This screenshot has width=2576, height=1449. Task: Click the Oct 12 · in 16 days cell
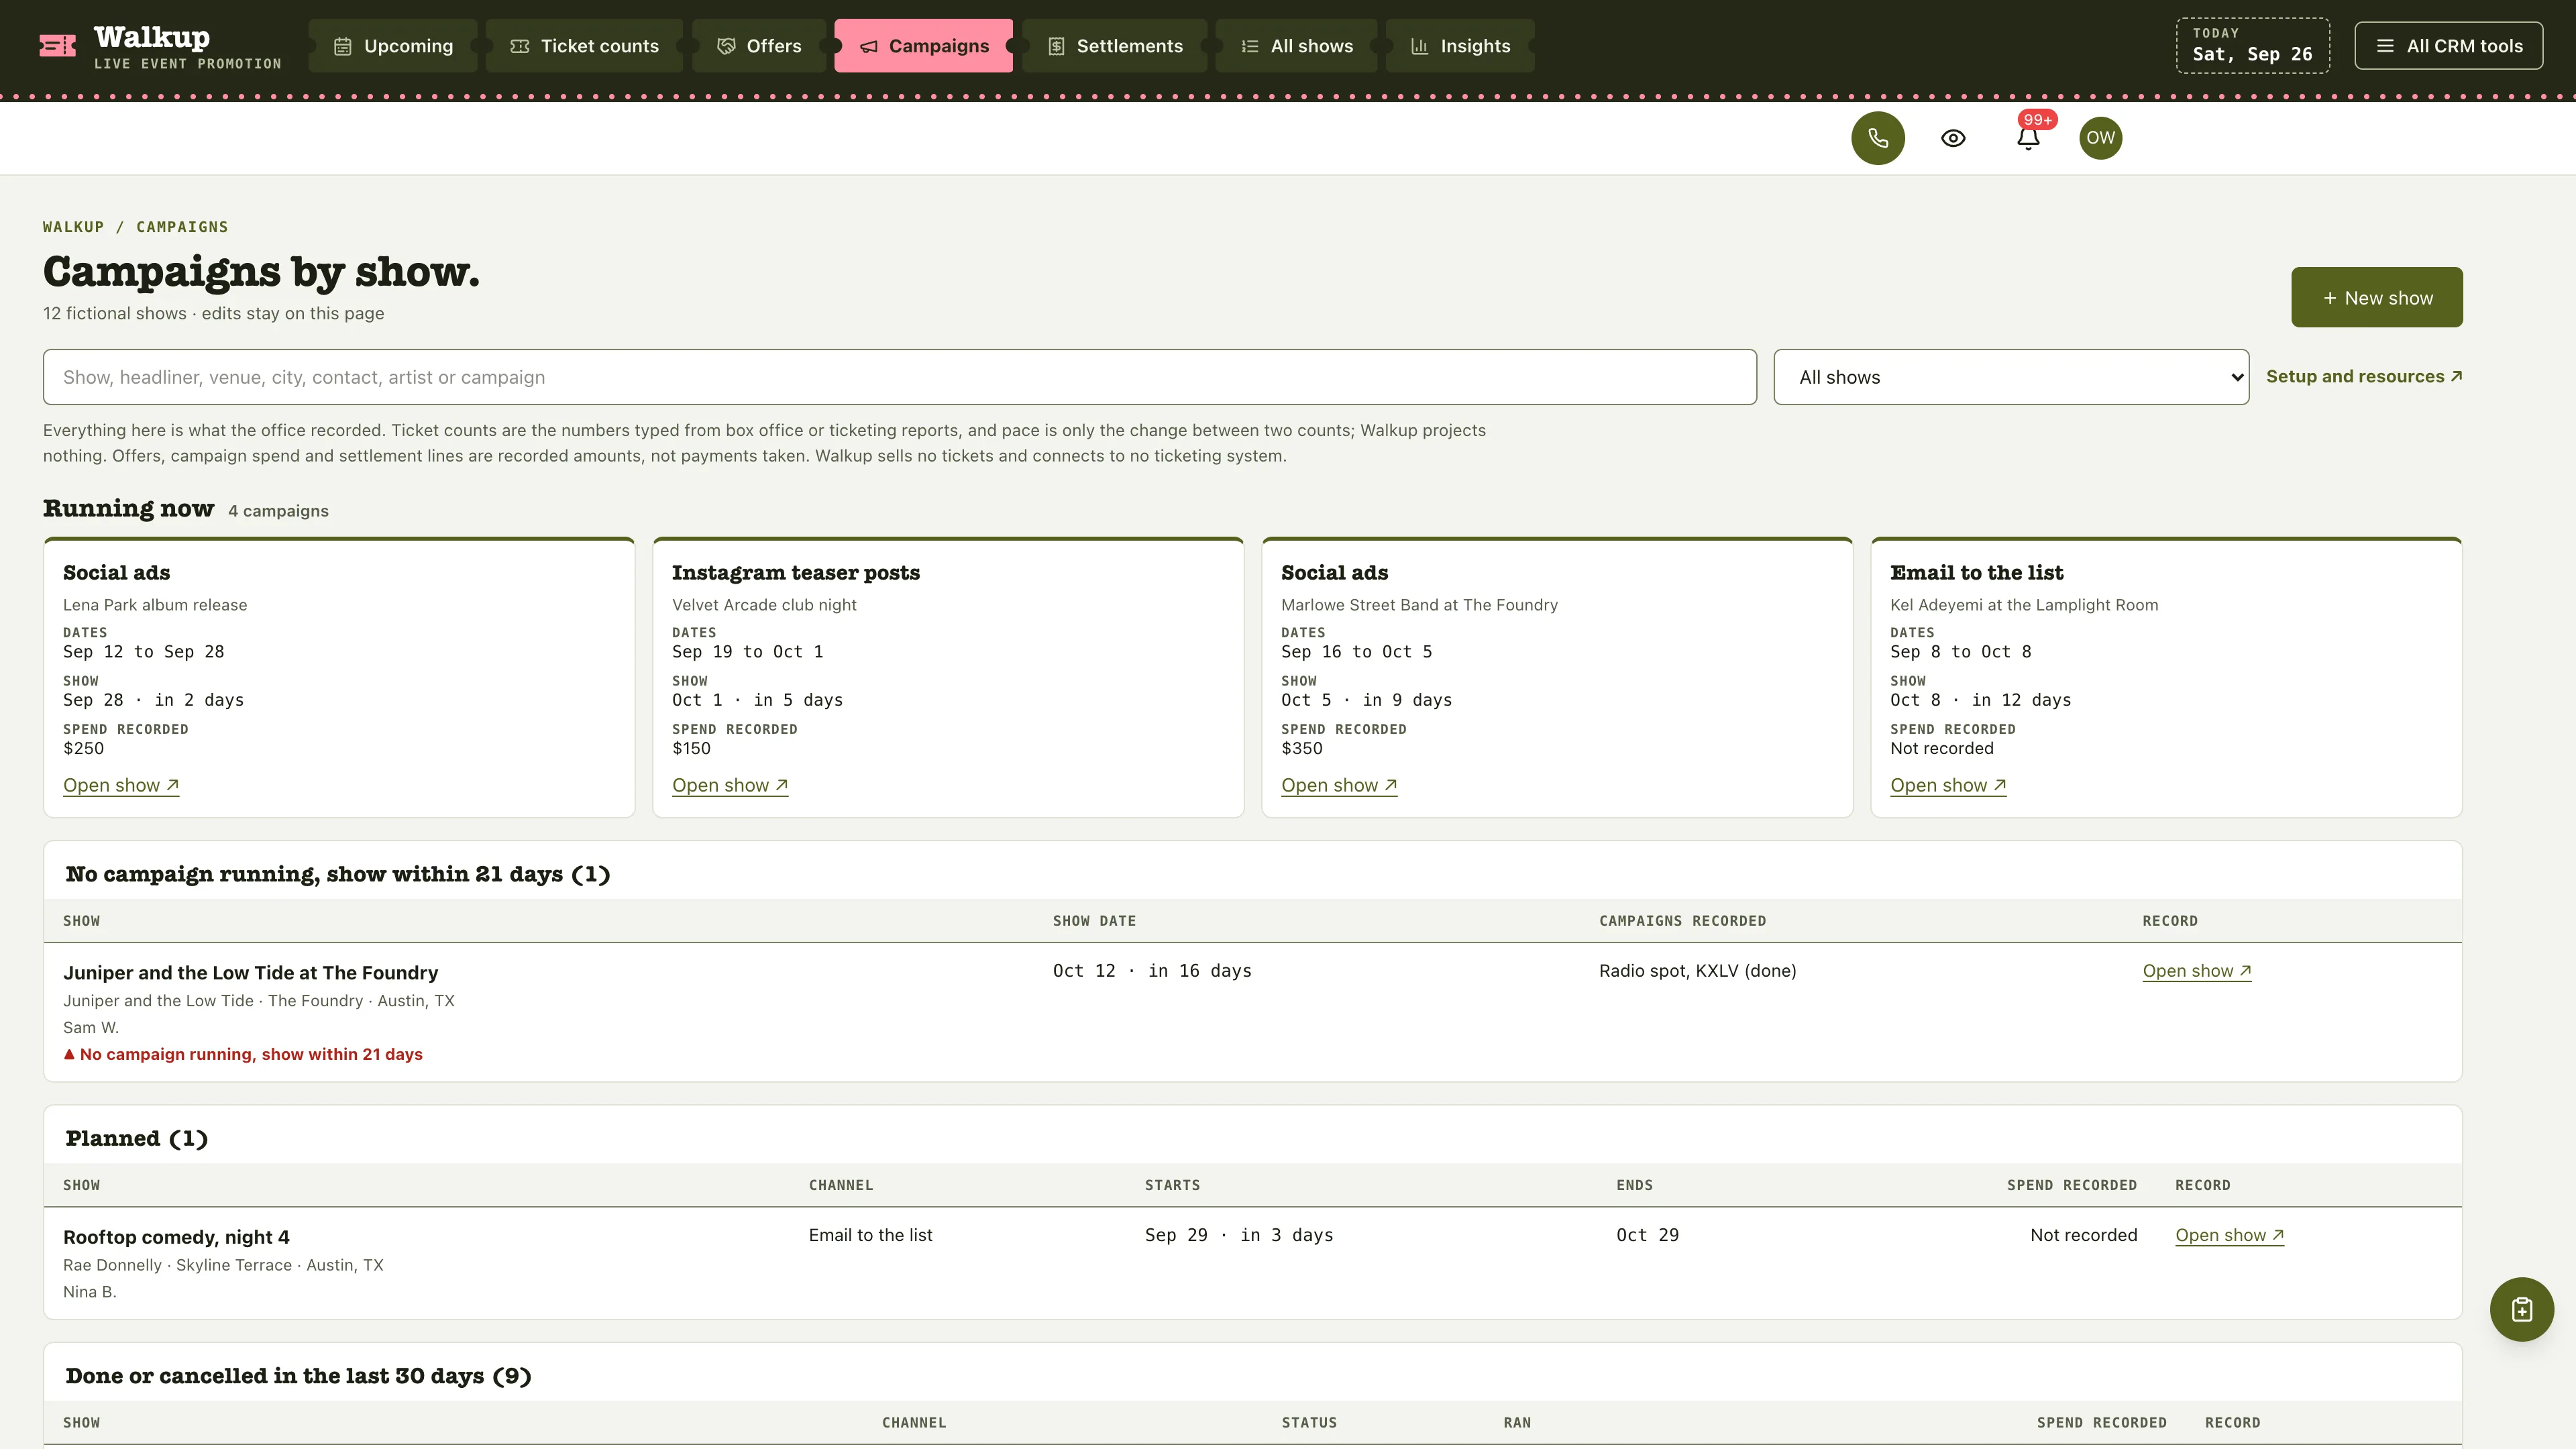(1152, 971)
